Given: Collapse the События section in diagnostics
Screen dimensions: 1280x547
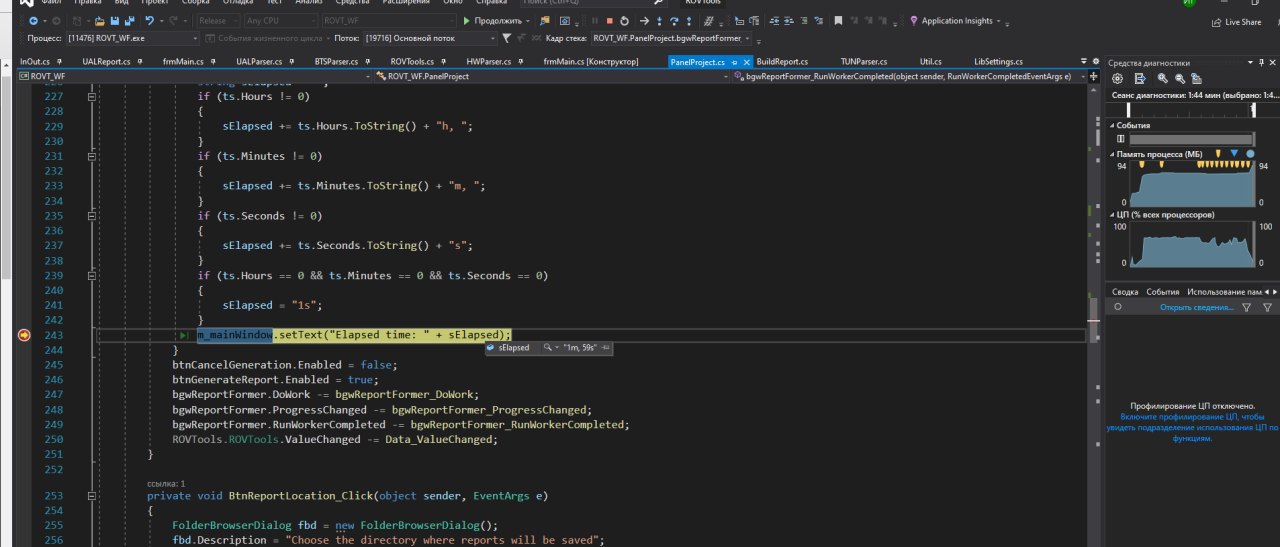Looking at the screenshot, I should click(x=1114, y=125).
